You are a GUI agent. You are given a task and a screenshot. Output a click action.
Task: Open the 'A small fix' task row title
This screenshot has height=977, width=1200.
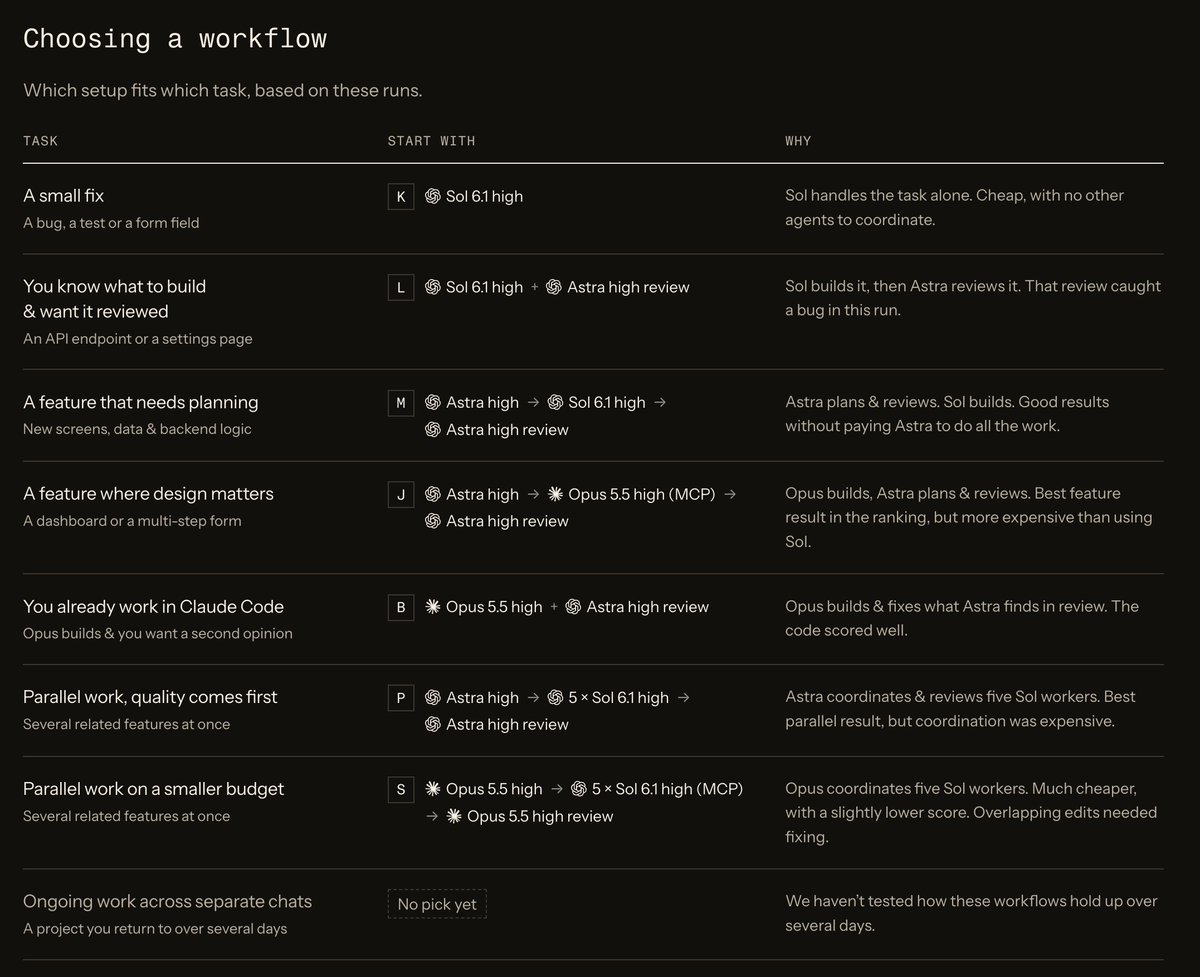[64, 196]
